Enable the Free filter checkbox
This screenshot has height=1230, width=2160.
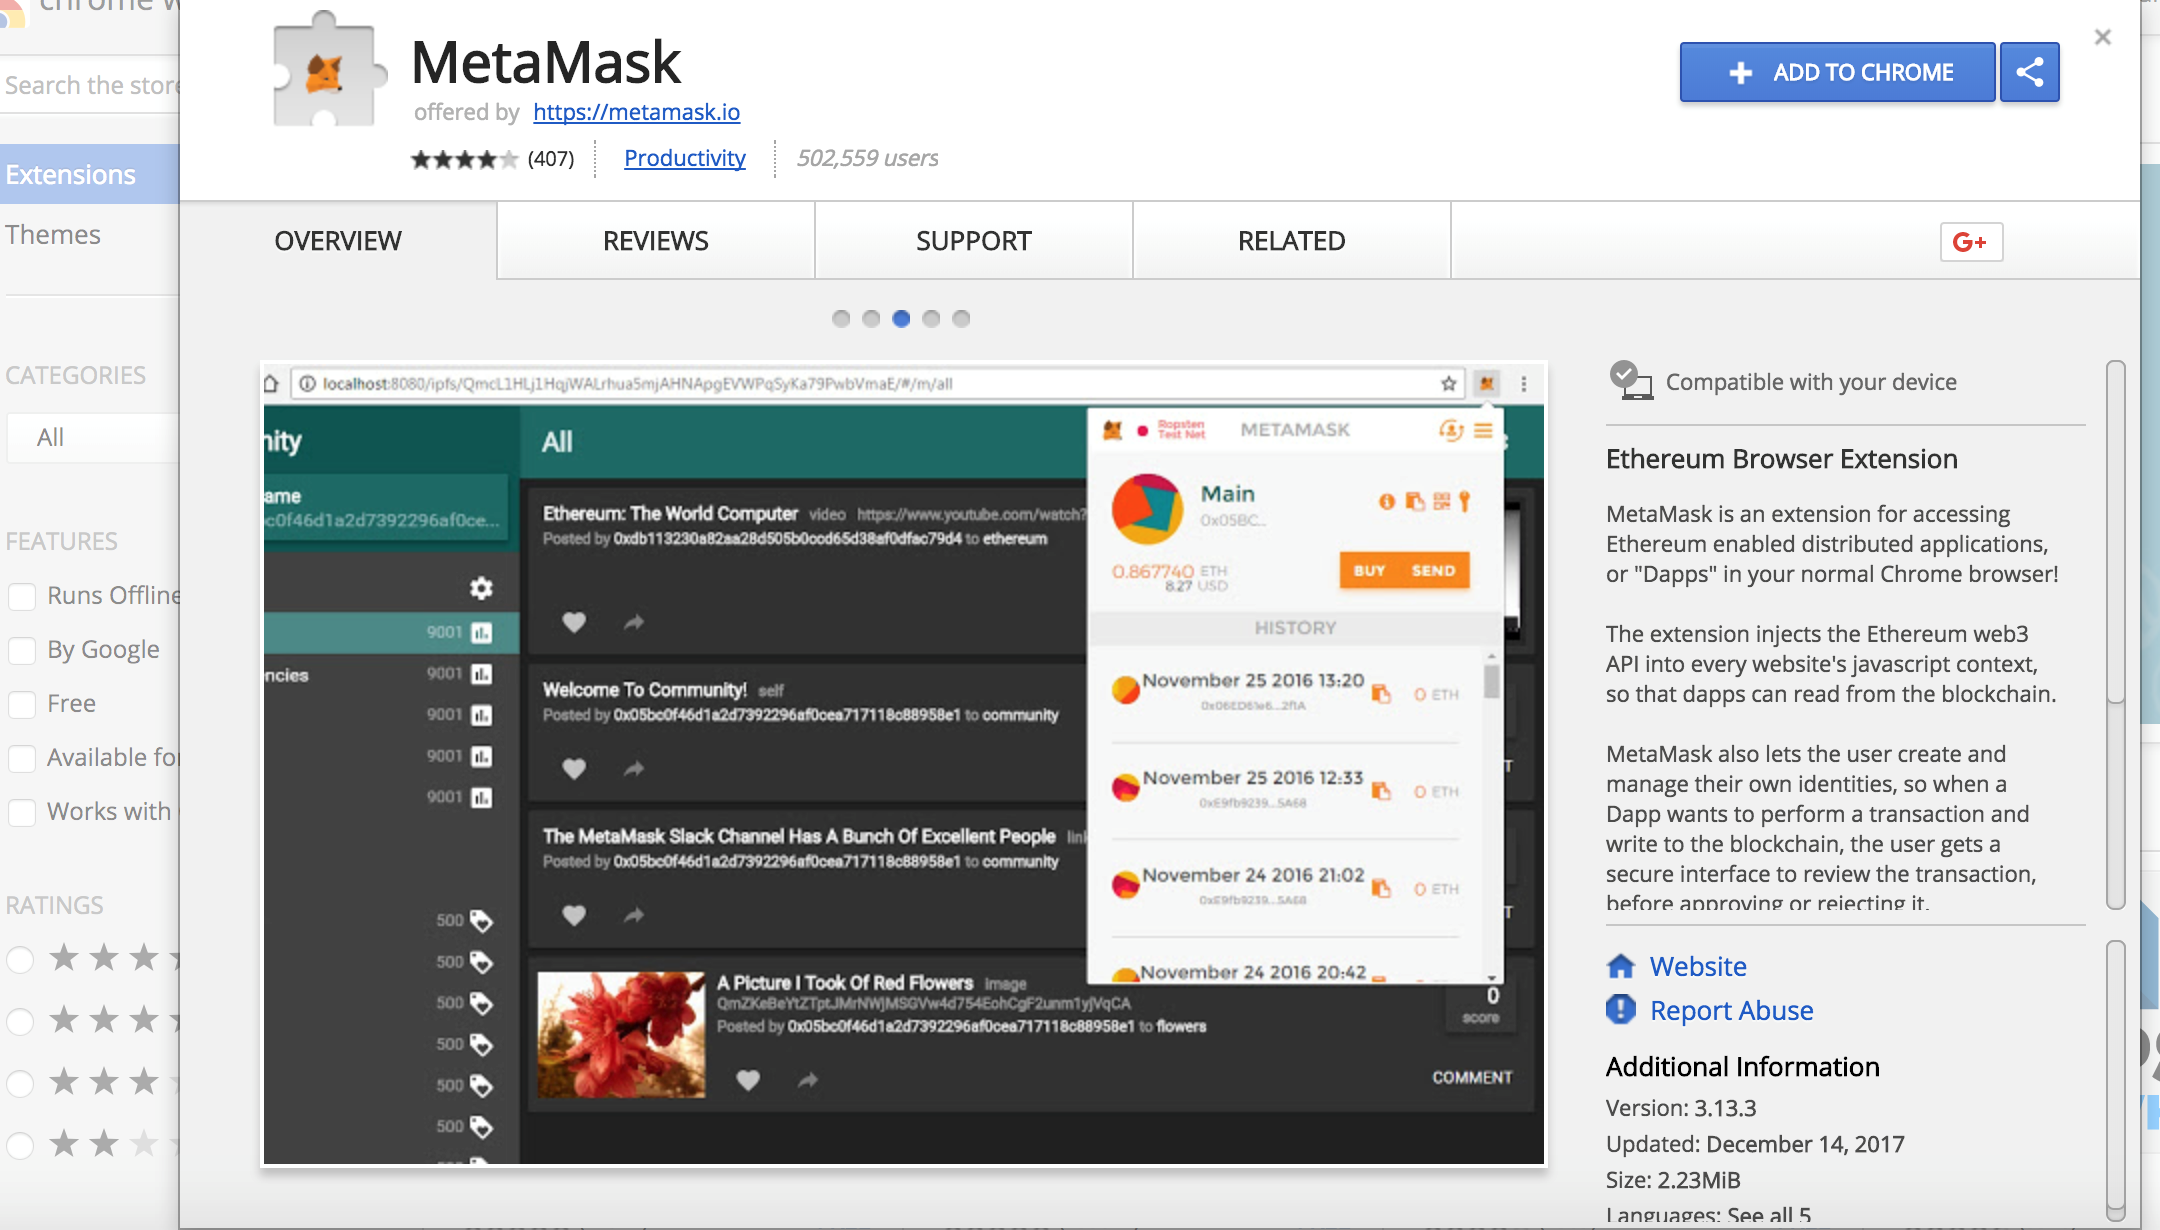(22, 702)
